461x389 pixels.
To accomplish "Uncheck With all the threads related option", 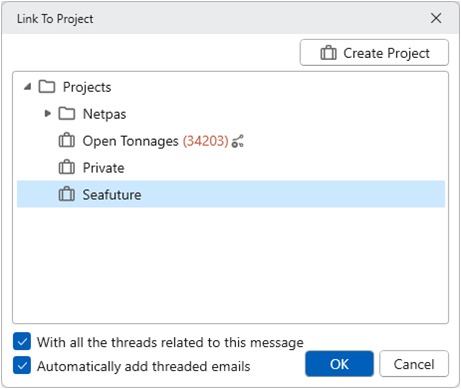I will pyautogui.click(x=22, y=341).
